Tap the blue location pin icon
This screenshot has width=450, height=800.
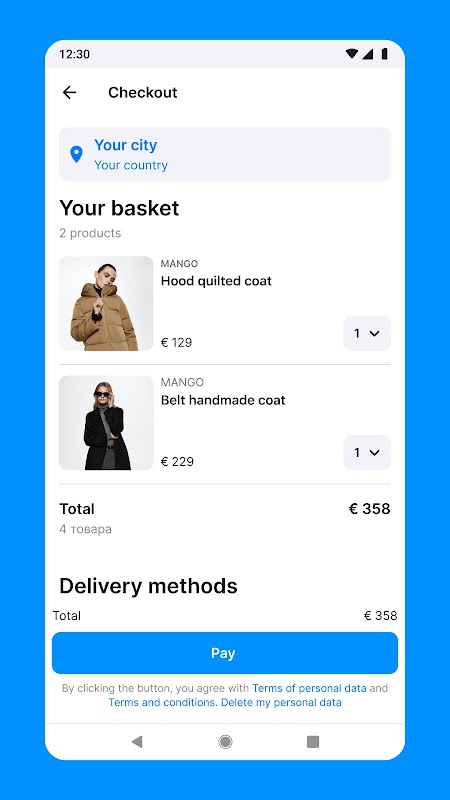[77, 154]
